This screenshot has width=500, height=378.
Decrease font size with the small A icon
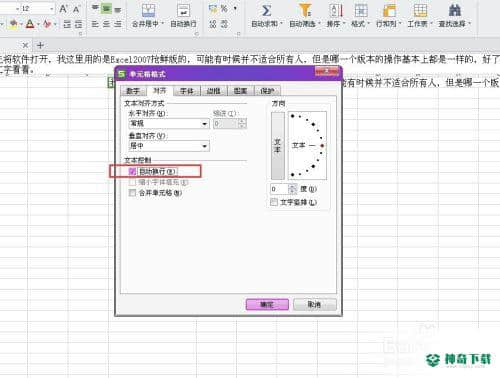click(76, 9)
